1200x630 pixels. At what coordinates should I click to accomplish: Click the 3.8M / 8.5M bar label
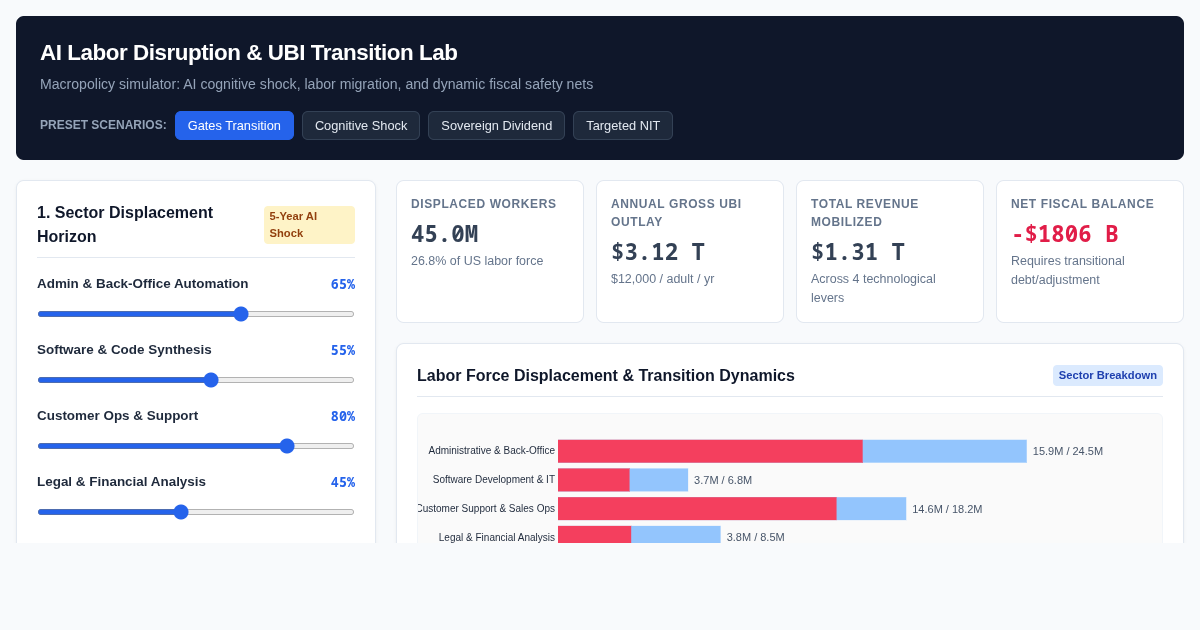pyautogui.click(x=756, y=537)
